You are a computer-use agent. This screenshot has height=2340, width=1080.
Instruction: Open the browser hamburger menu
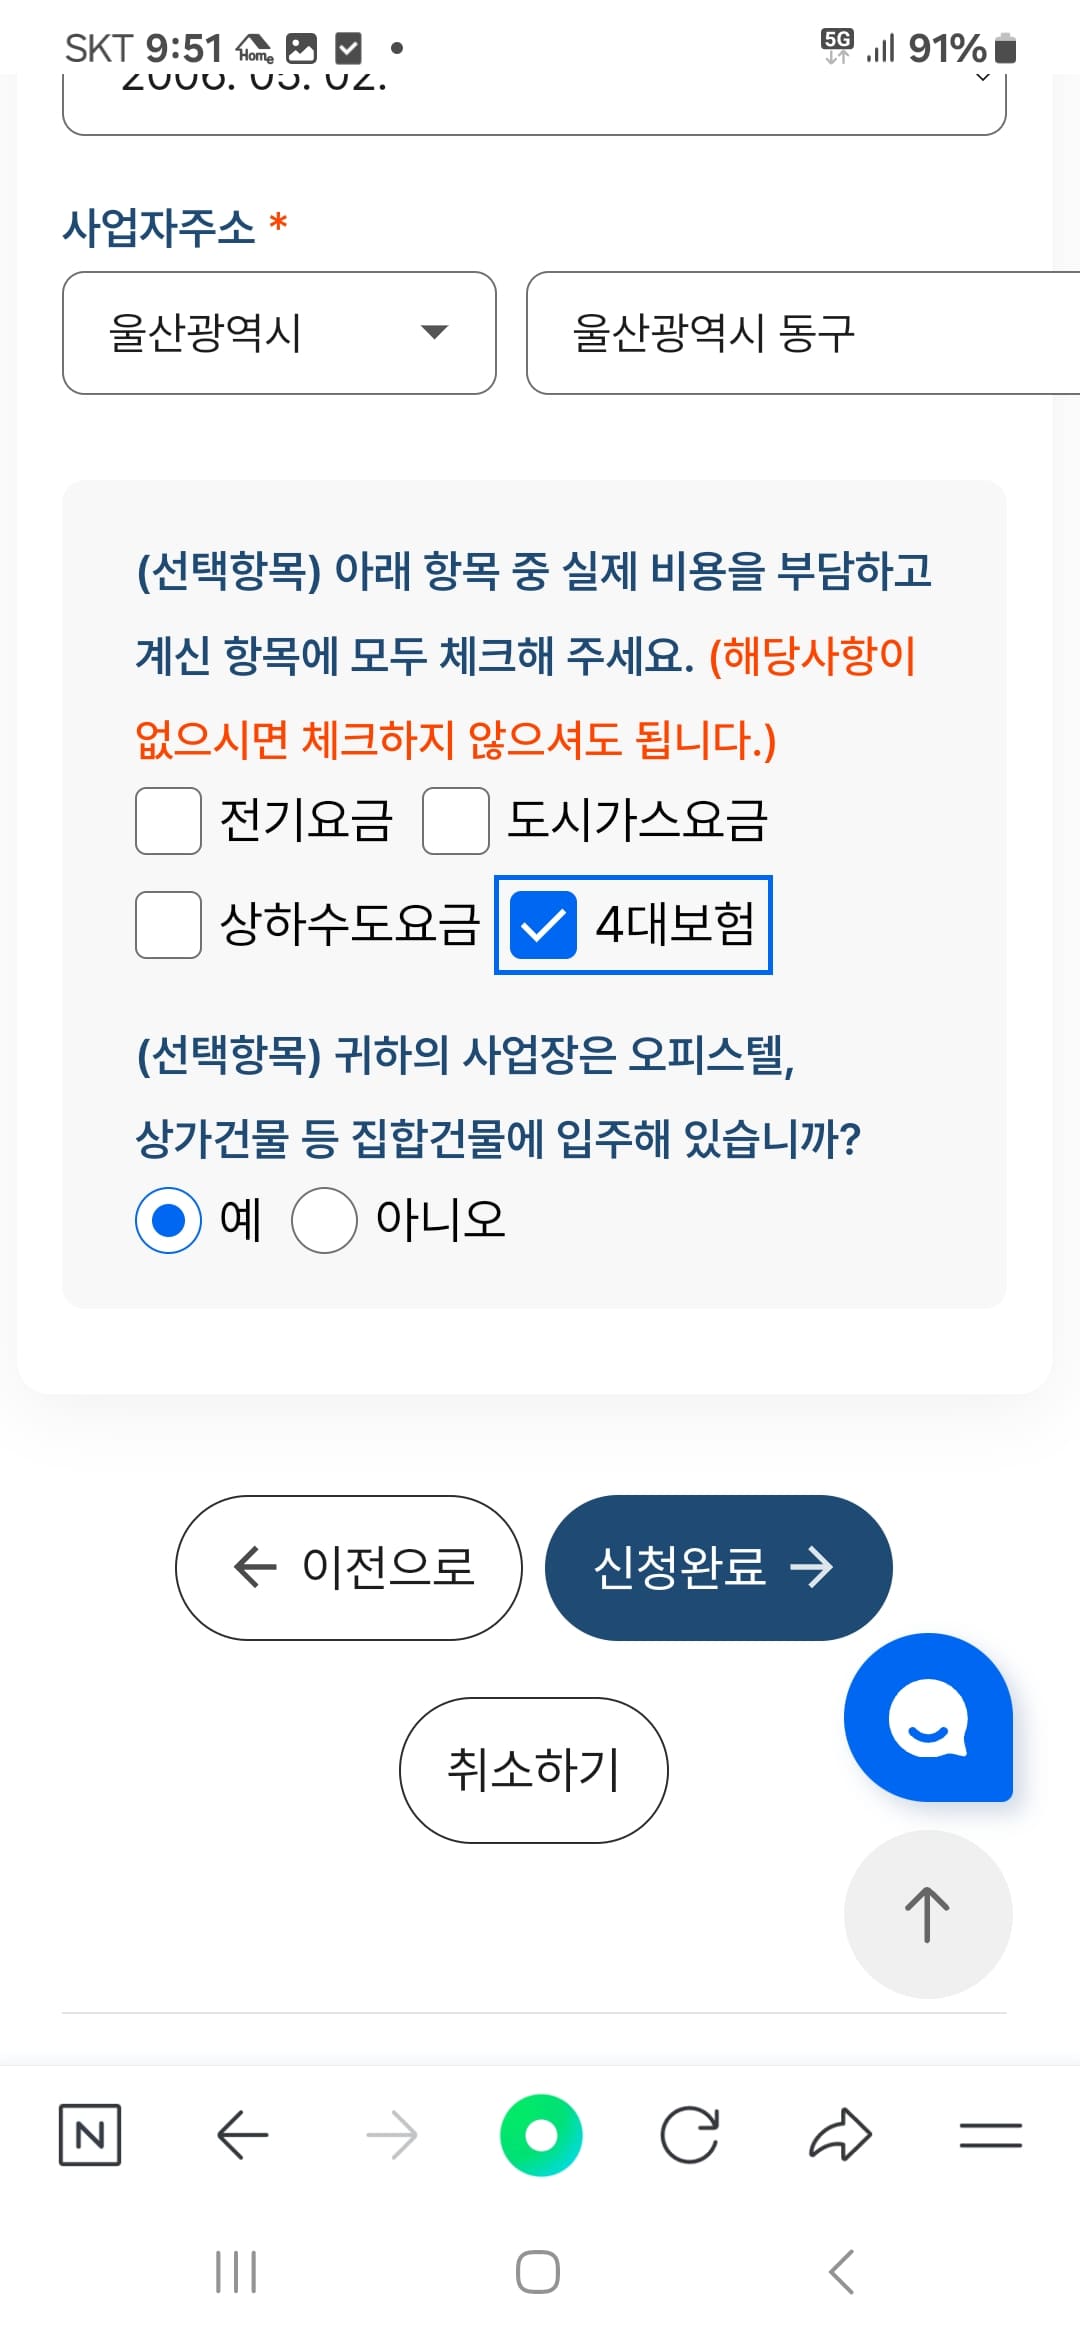pyautogui.click(x=988, y=2133)
